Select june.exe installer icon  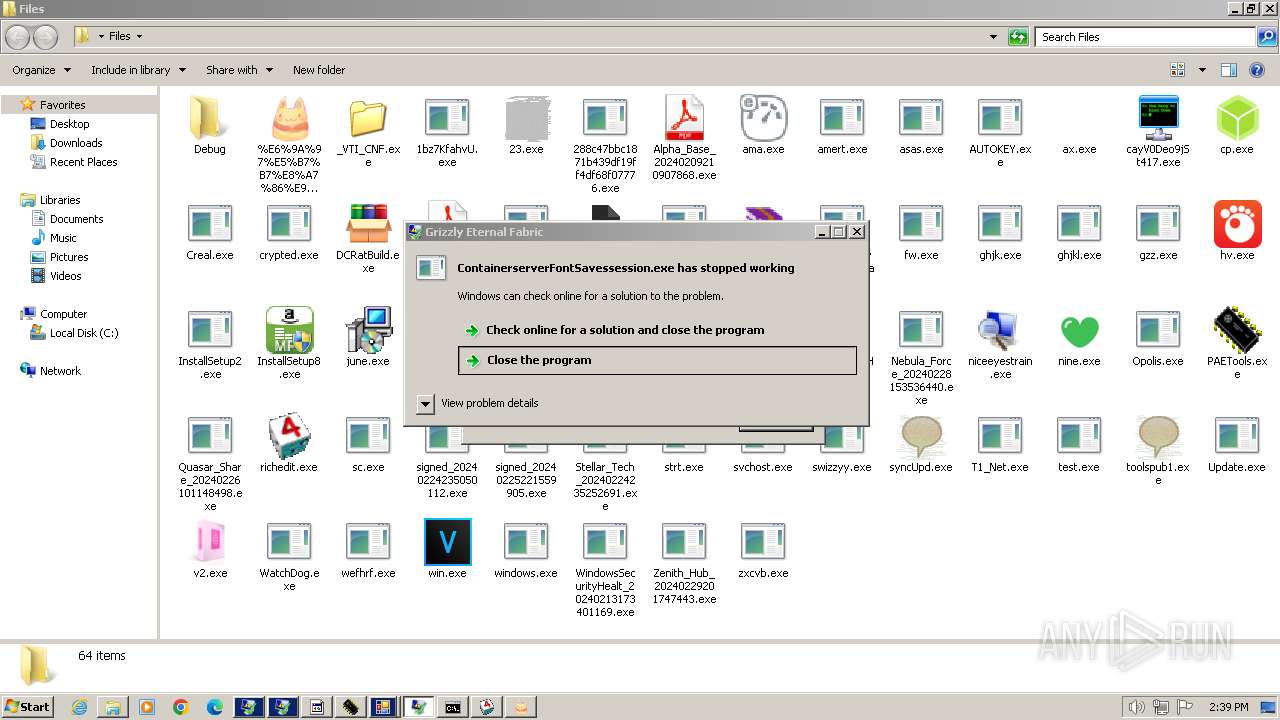[x=368, y=330]
